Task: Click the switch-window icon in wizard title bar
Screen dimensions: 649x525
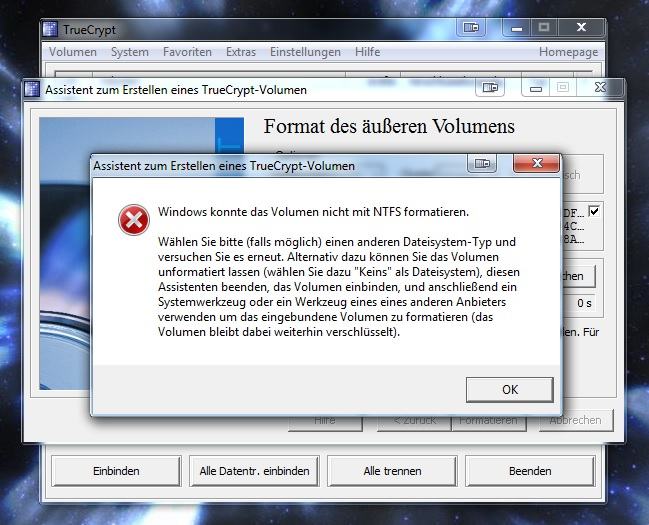Action: point(490,88)
